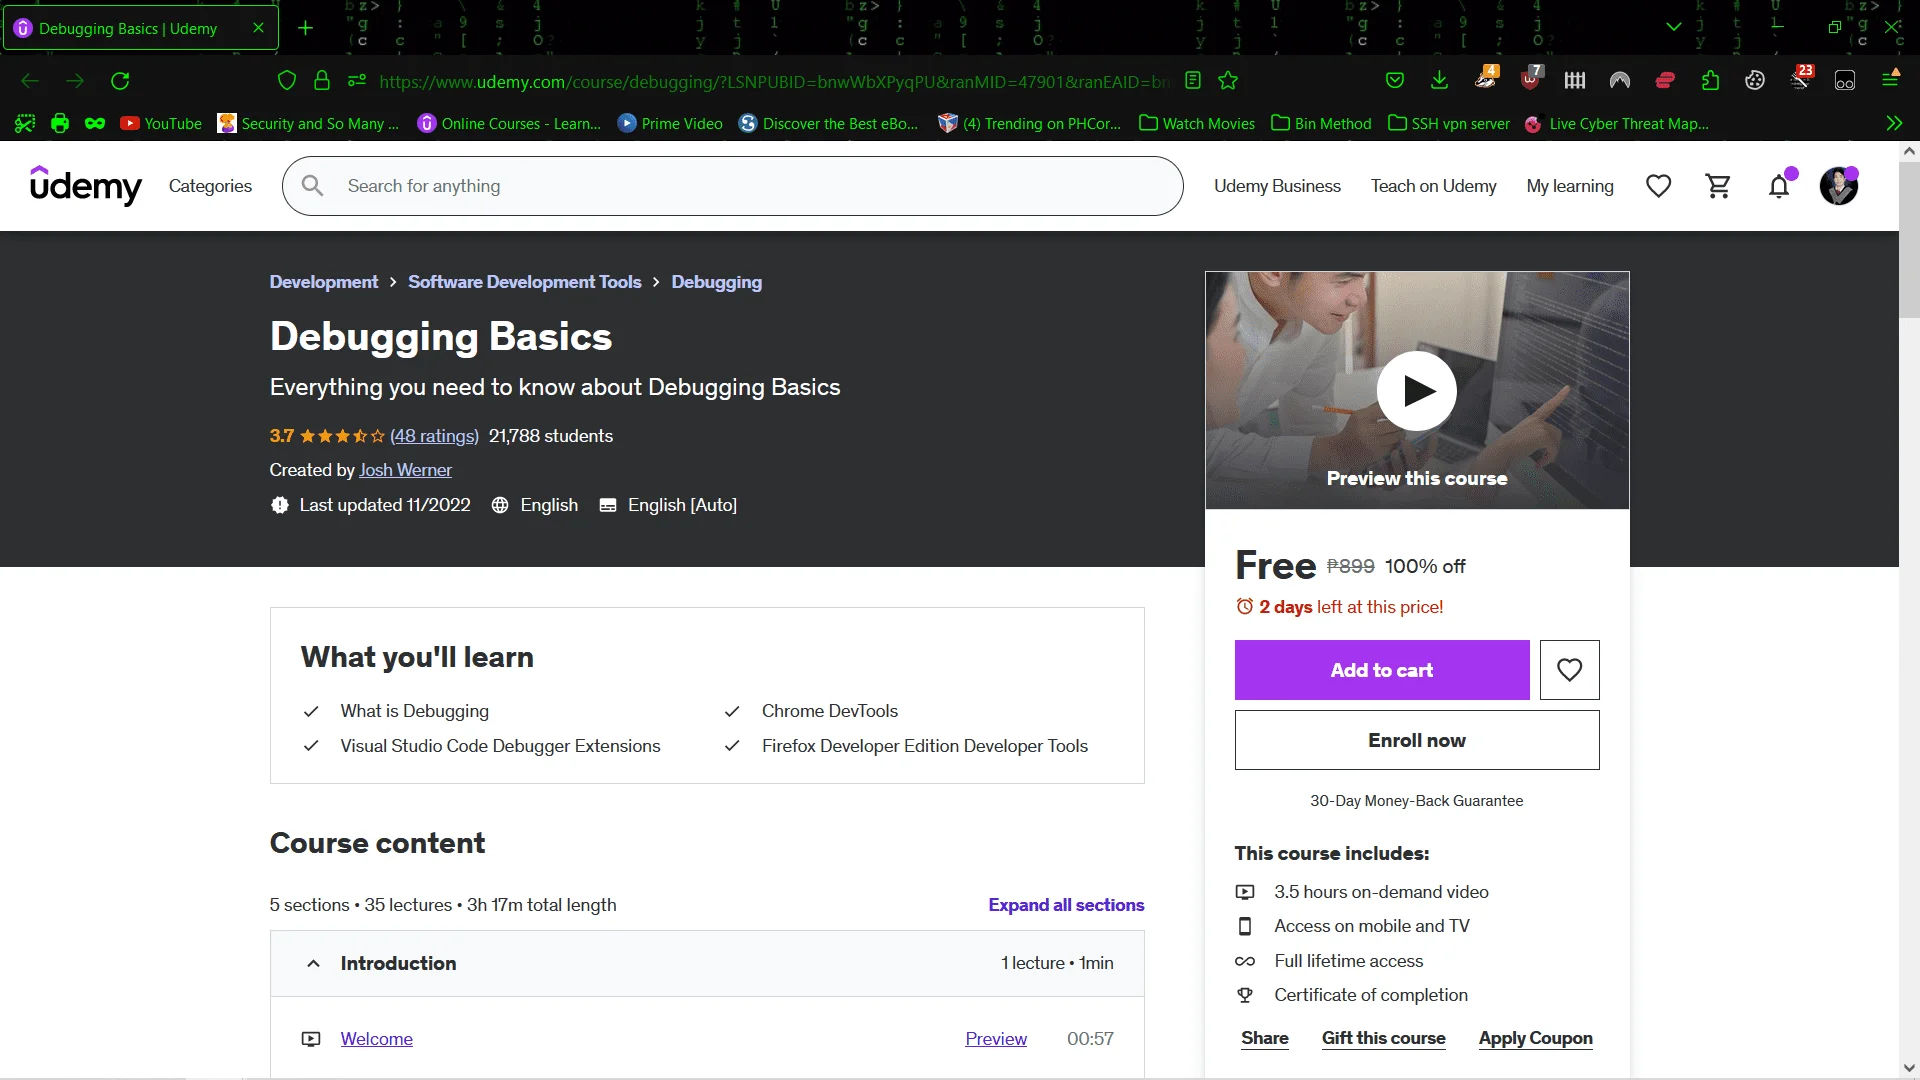Click the search magnifier icon
1920x1080 pixels.
tap(313, 186)
